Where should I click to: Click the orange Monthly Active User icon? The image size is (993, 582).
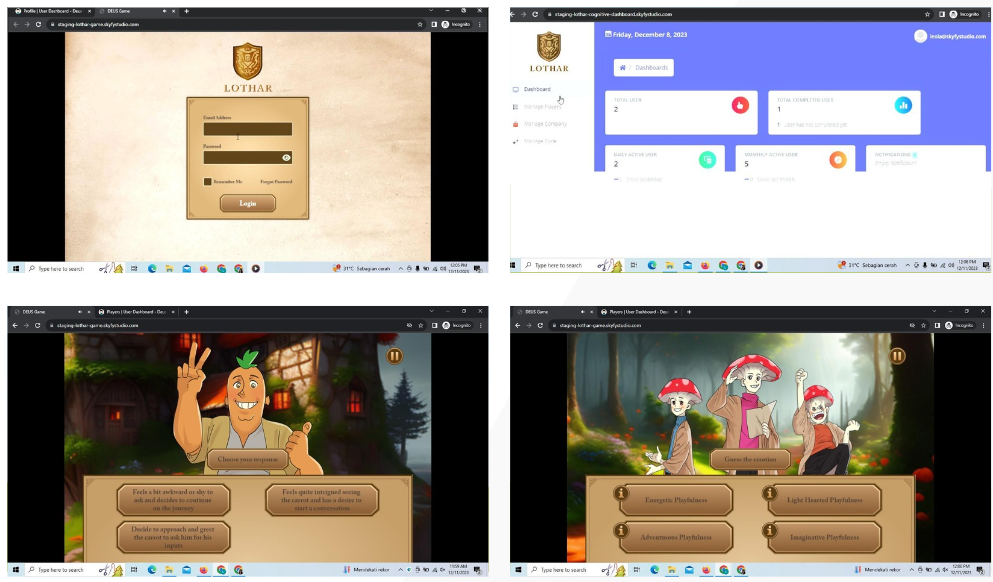[x=838, y=160]
